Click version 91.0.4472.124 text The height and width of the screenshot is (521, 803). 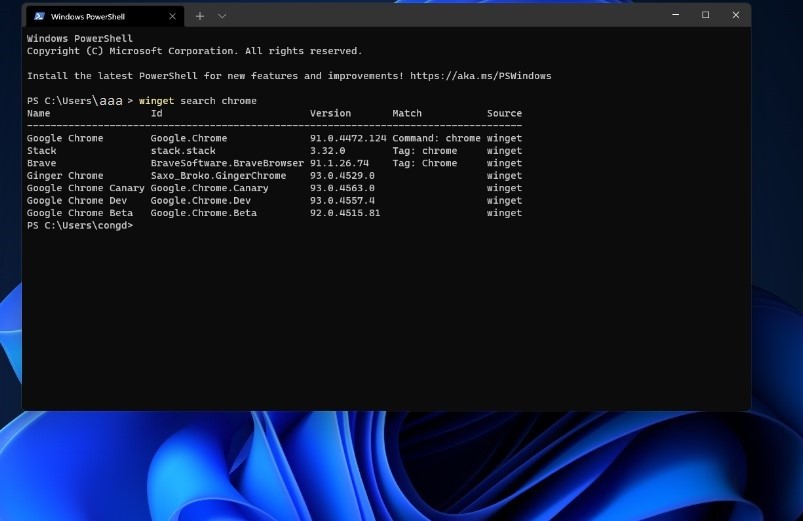pyautogui.click(x=347, y=138)
